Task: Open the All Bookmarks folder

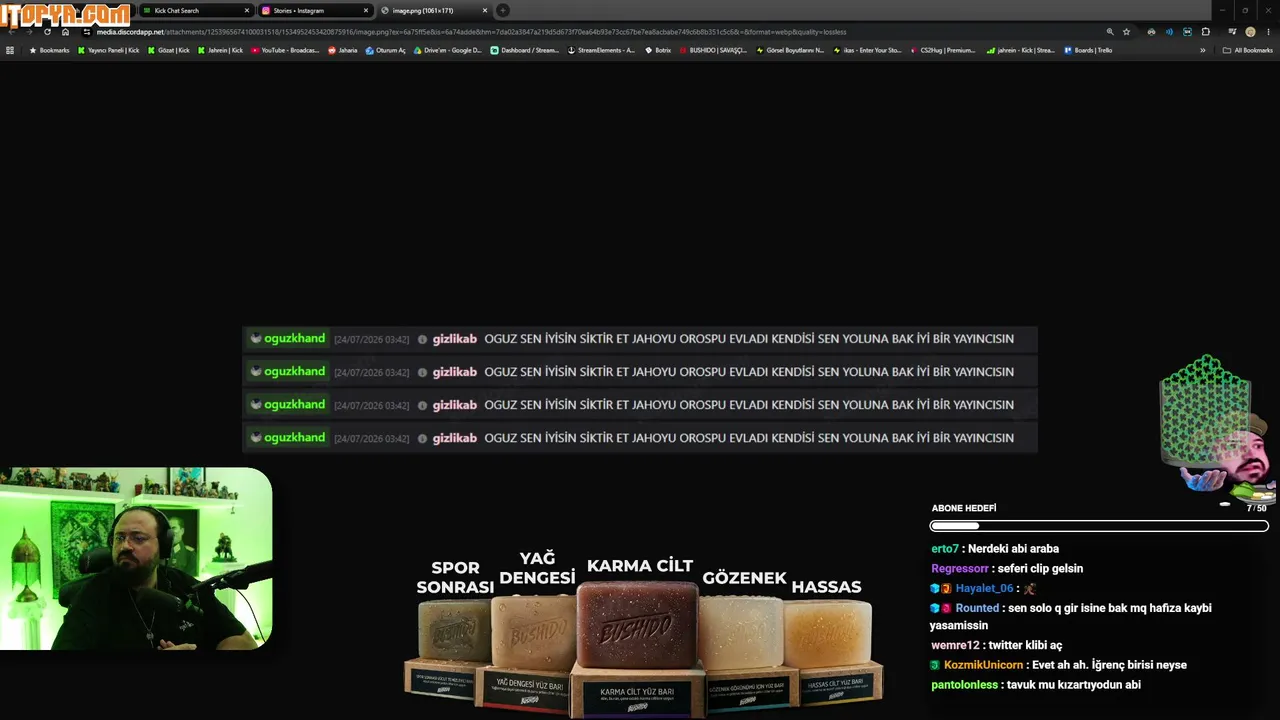Action: [1247, 50]
